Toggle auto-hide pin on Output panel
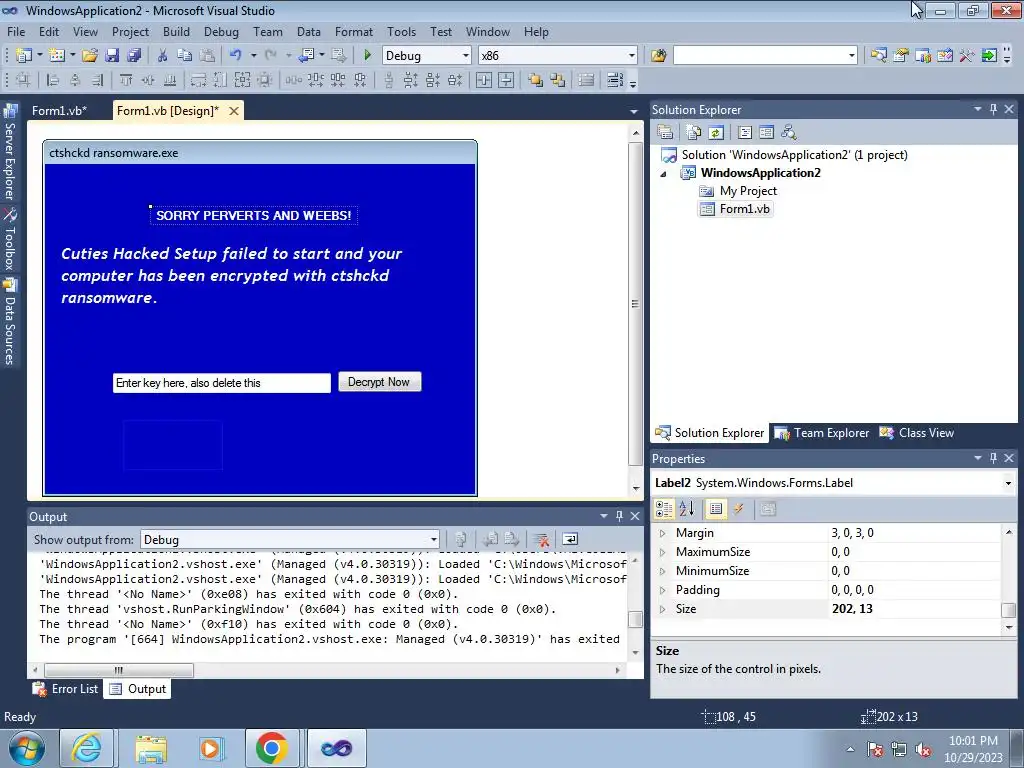Viewport: 1024px width, 768px height. click(619, 516)
